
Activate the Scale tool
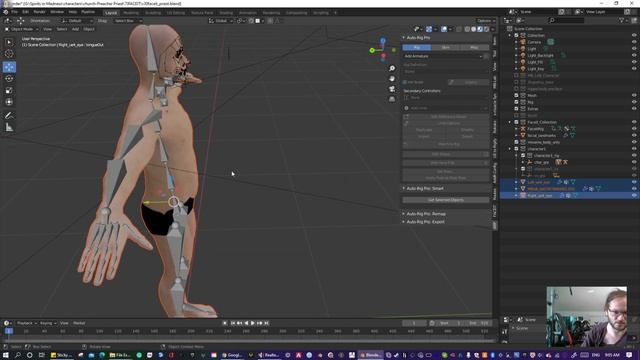(9, 90)
